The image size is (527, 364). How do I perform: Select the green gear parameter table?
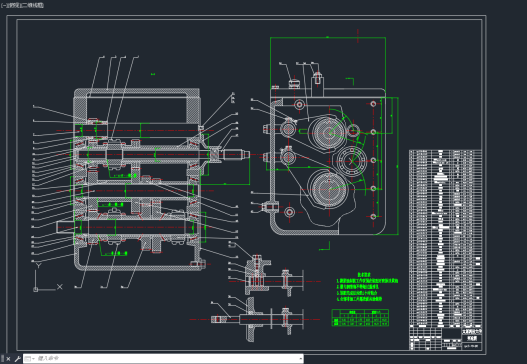click(x=360, y=318)
